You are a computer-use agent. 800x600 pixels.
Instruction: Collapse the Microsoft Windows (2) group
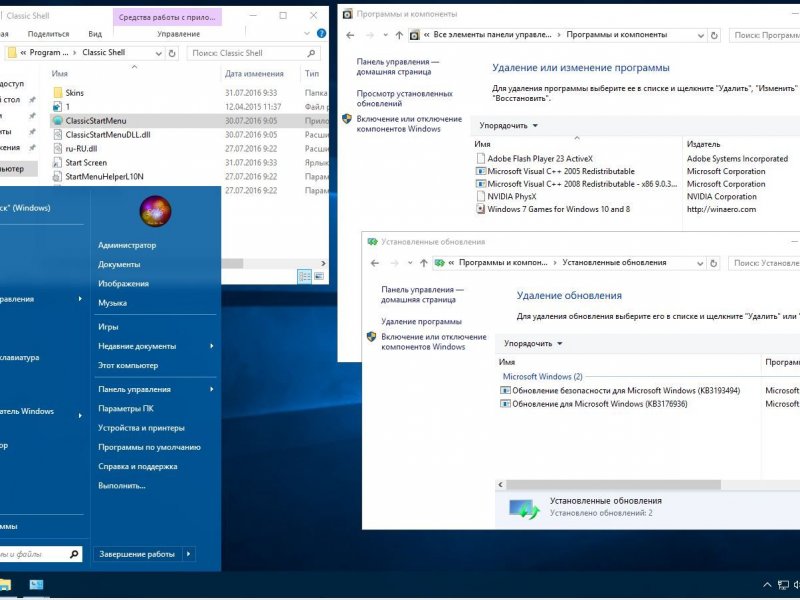point(543,377)
